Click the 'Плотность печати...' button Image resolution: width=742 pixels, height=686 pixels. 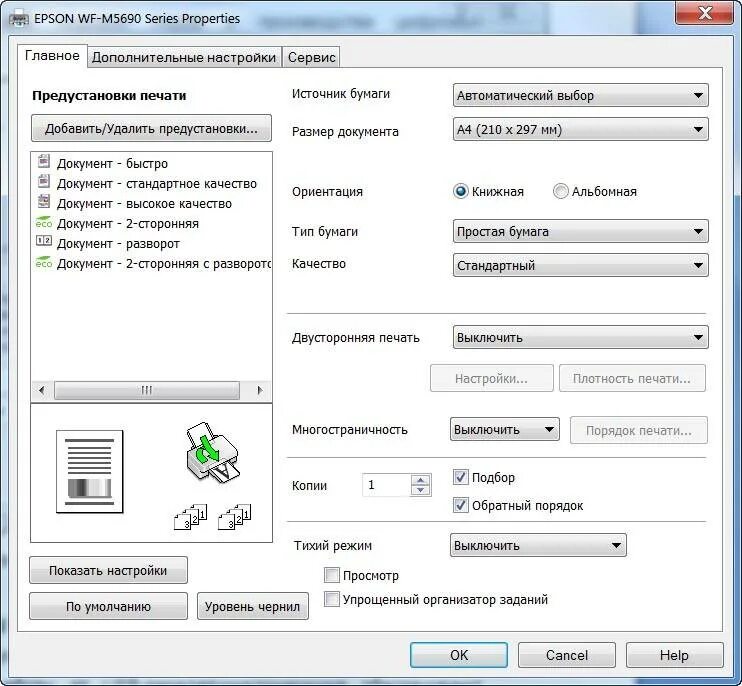632,378
